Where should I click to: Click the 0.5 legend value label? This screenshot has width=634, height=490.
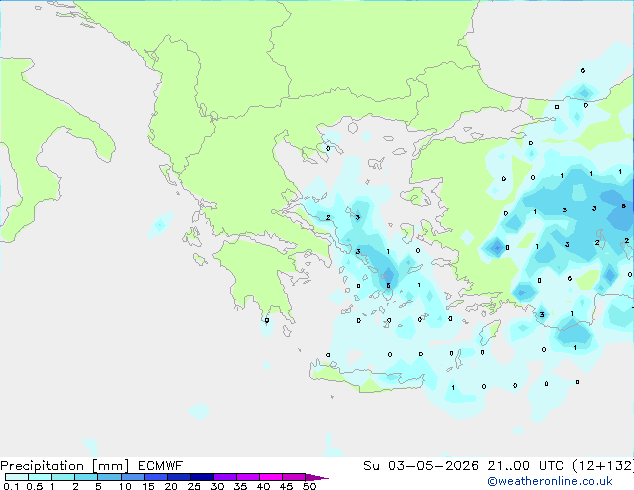coord(35,486)
